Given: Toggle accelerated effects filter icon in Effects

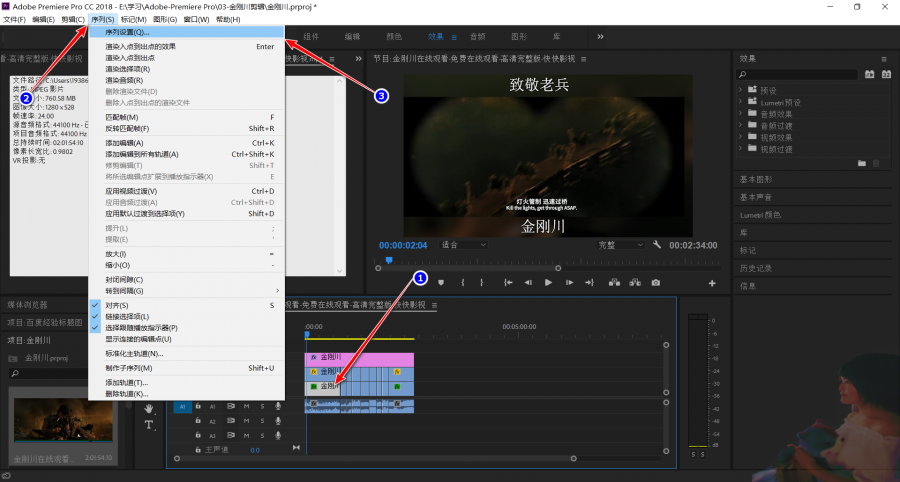Looking at the screenshot, I should (870, 74).
